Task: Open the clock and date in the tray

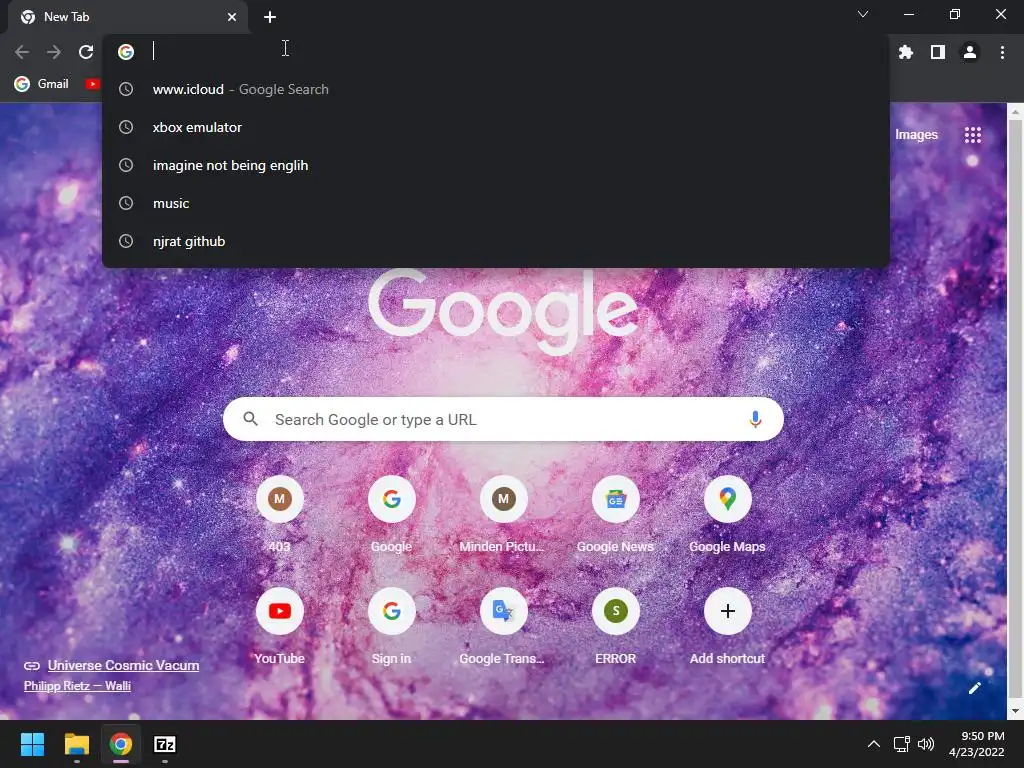Action: click(x=976, y=744)
